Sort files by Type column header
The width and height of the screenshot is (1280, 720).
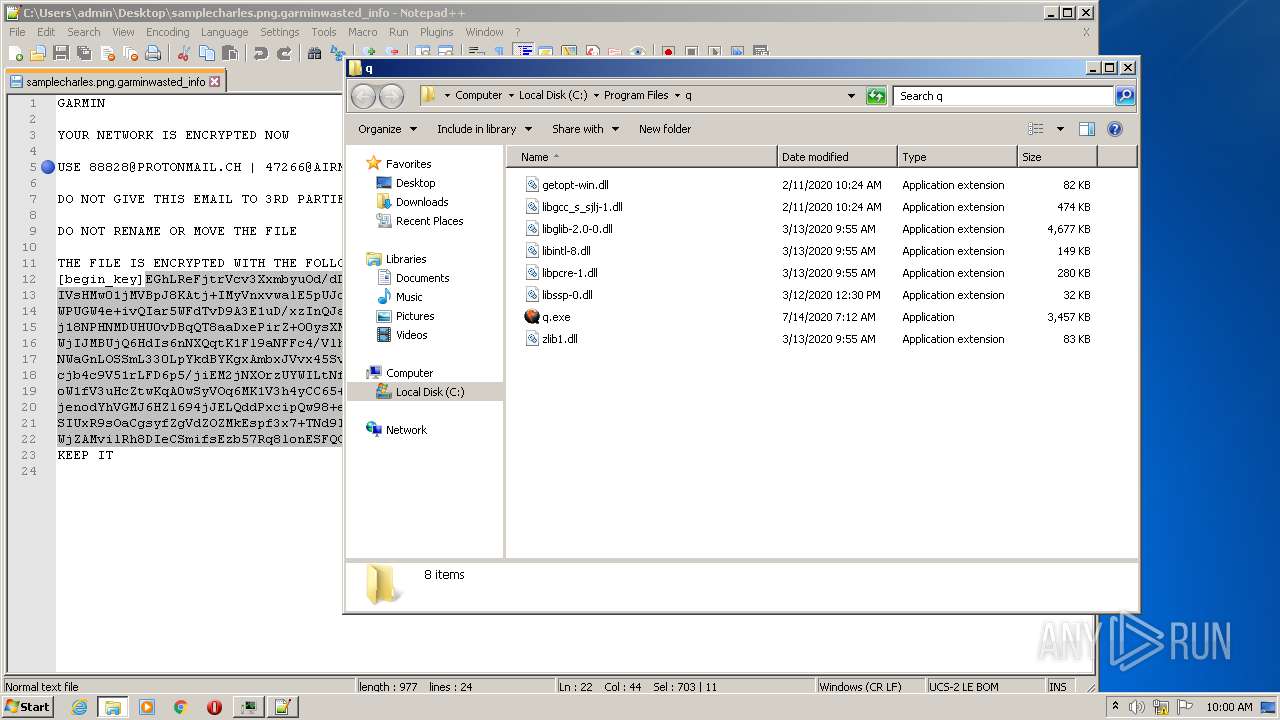click(x=957, y=157)
